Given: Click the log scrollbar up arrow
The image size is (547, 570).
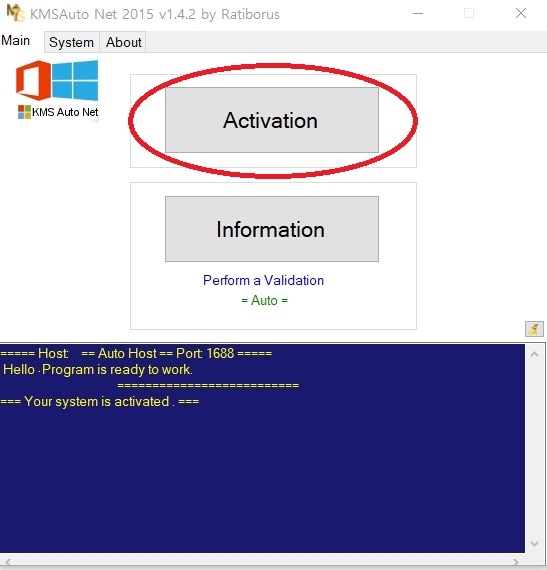Looking at the screenshot, I should click(534, 354).
